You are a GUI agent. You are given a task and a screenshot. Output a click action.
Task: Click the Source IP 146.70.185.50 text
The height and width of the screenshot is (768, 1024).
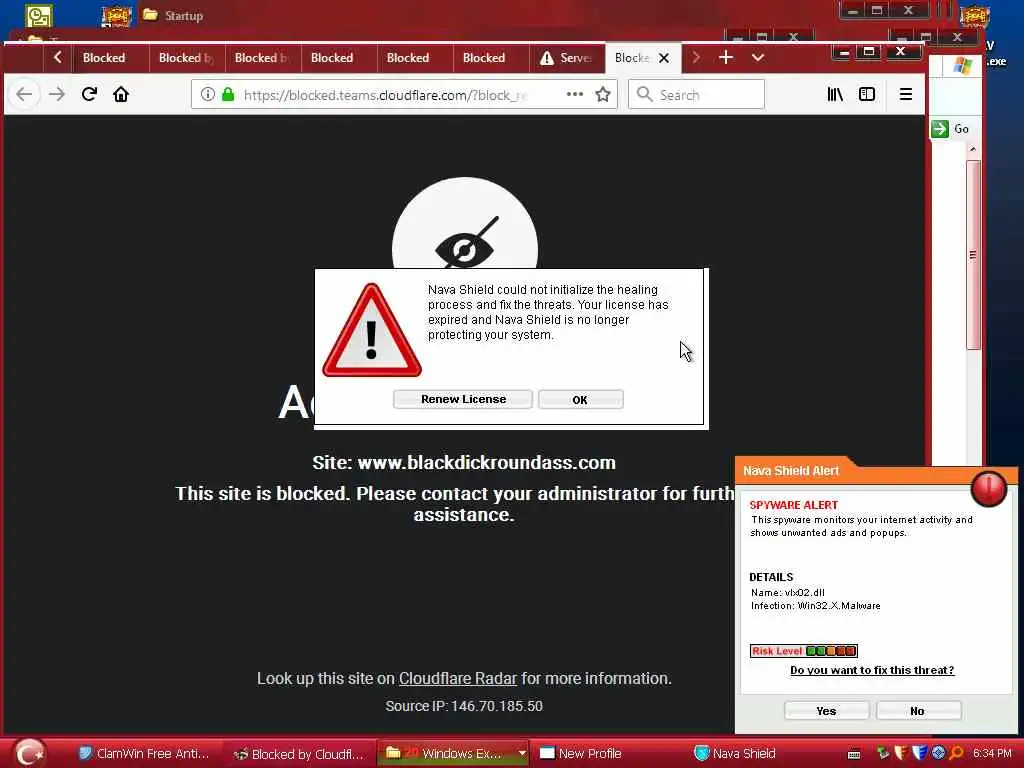[x=464, y=706]
